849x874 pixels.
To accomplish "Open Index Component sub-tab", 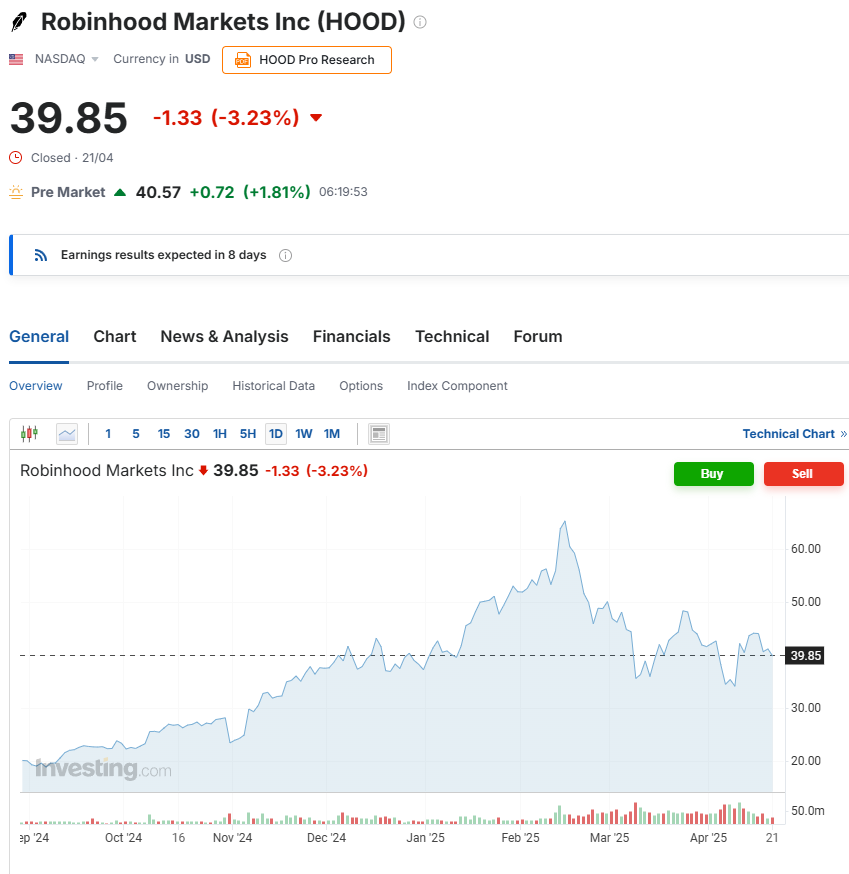I will (457, 386).
